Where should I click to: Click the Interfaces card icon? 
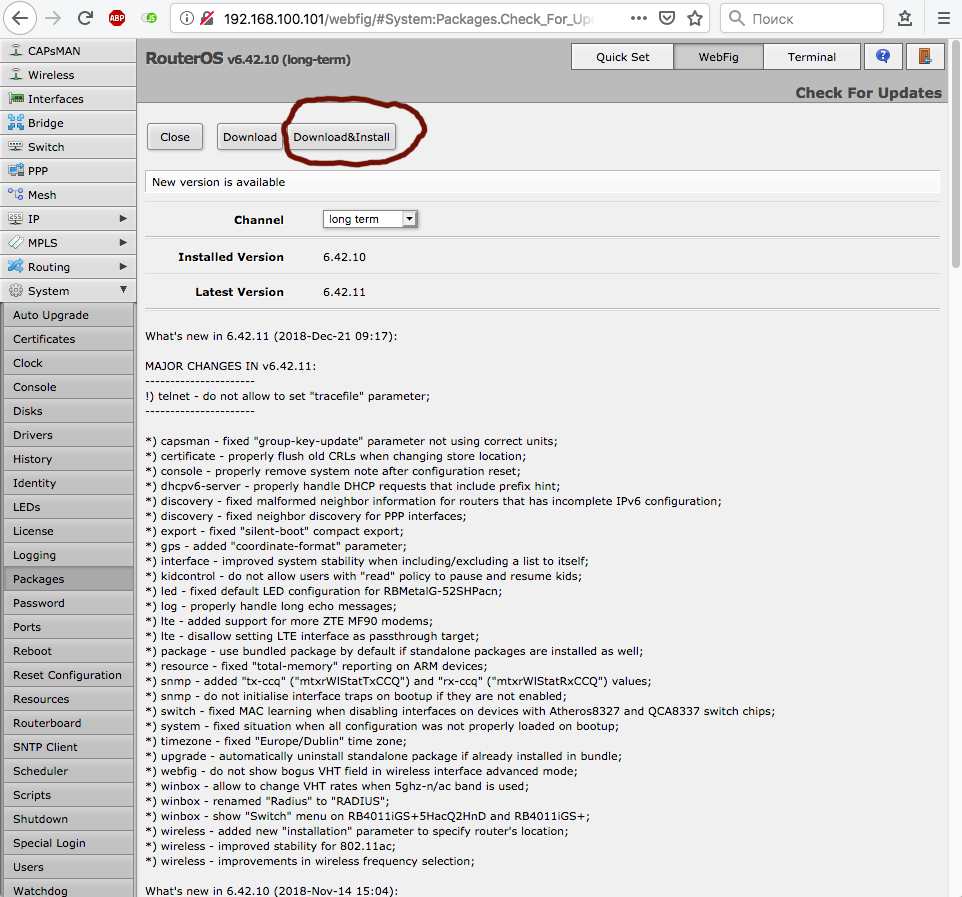(x=16, y=98)
